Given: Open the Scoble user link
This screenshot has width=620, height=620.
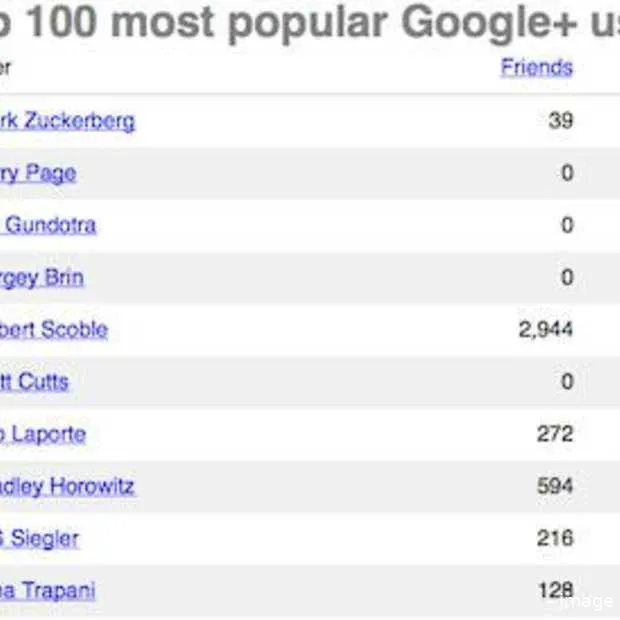Looking at the screenshot, I should tap(54, 330).
